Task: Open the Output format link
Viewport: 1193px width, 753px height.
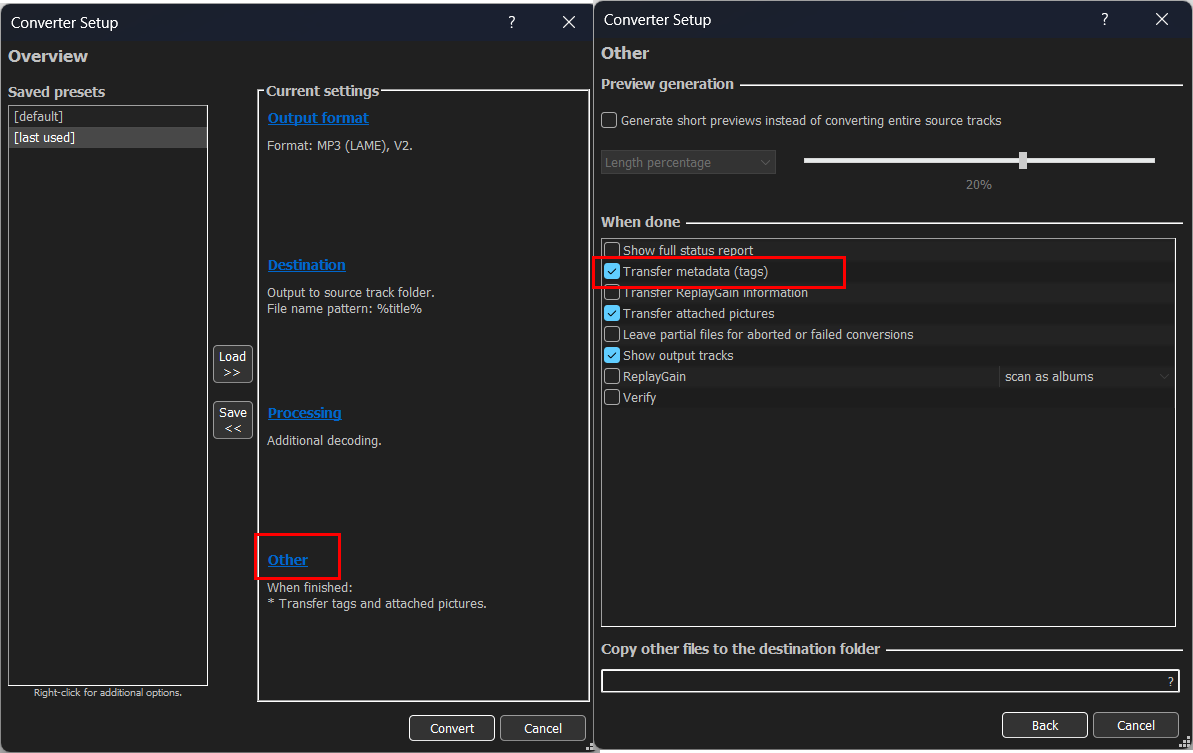Action: tap(318, 118)
